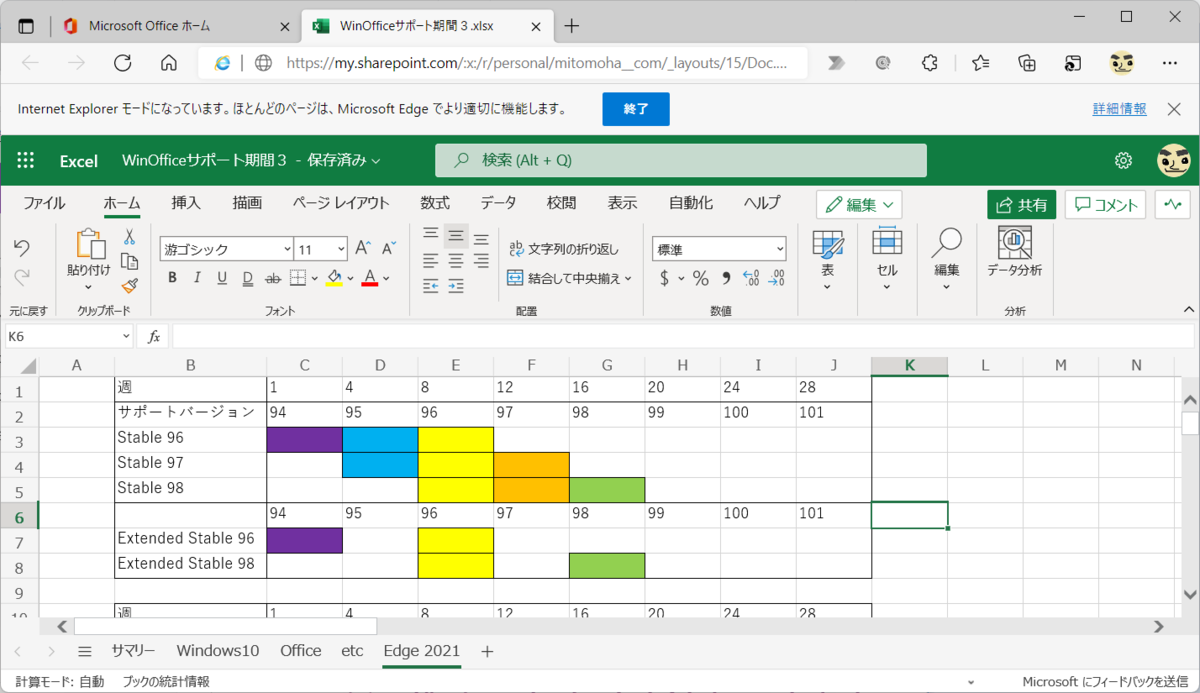
Task: Switch to the 数式 ribbon tab
Action: (x=435, y=203)
